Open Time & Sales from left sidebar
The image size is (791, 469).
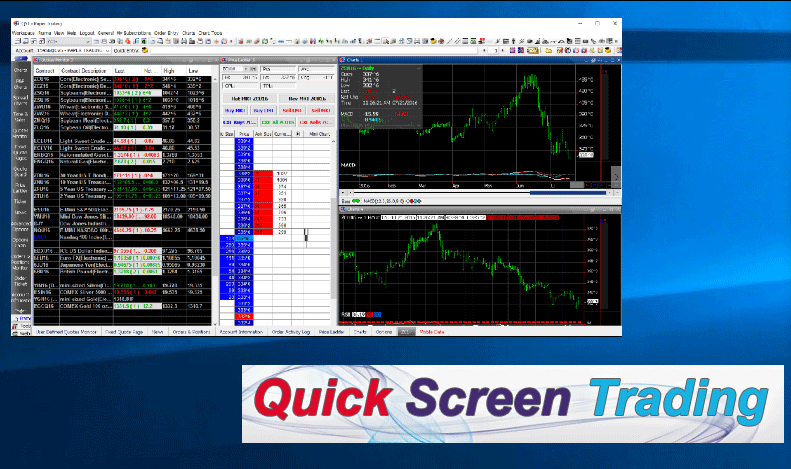point(20,118)
